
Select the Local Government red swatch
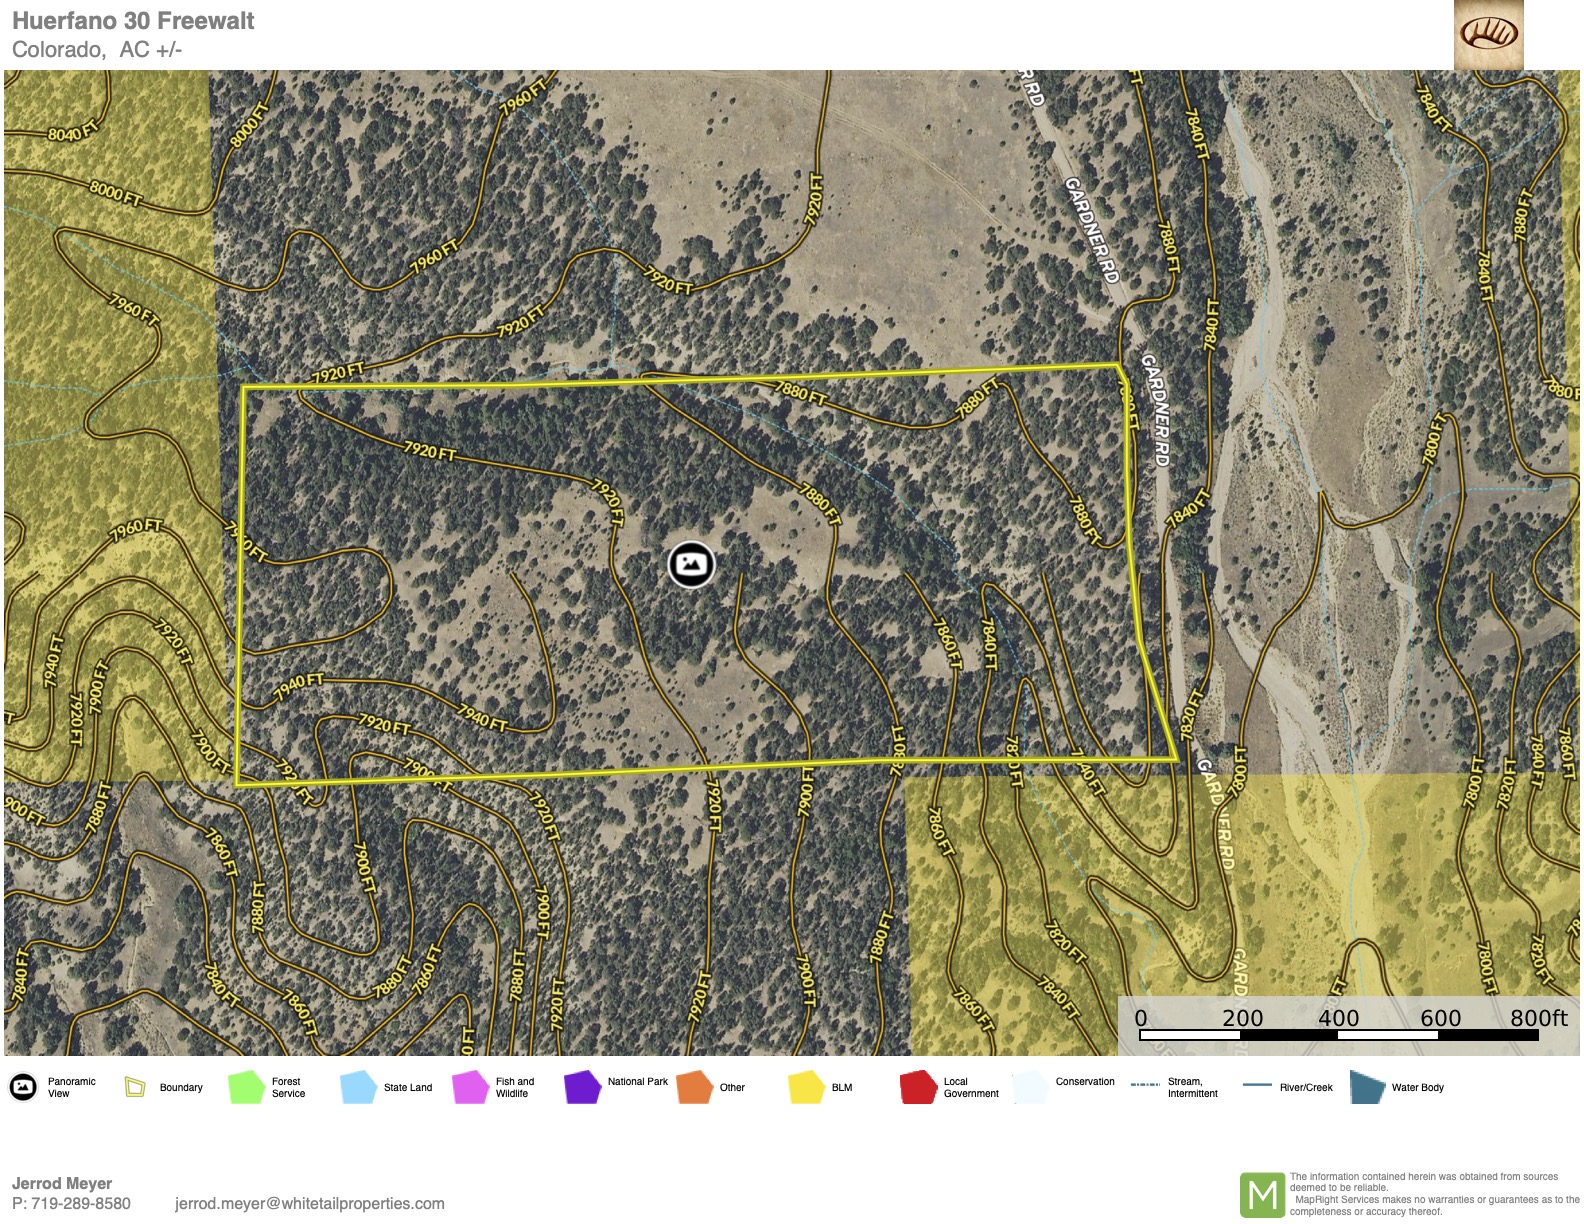(x=918, y=1087)
